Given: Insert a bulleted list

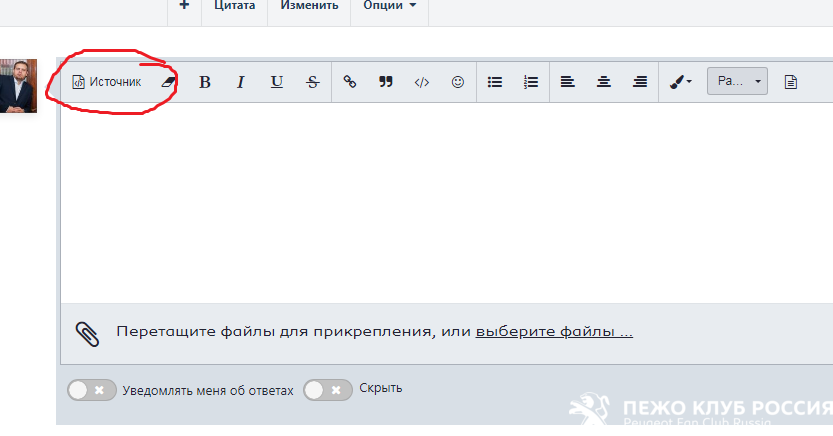Looking at the screenshot, I should [495, 82].
